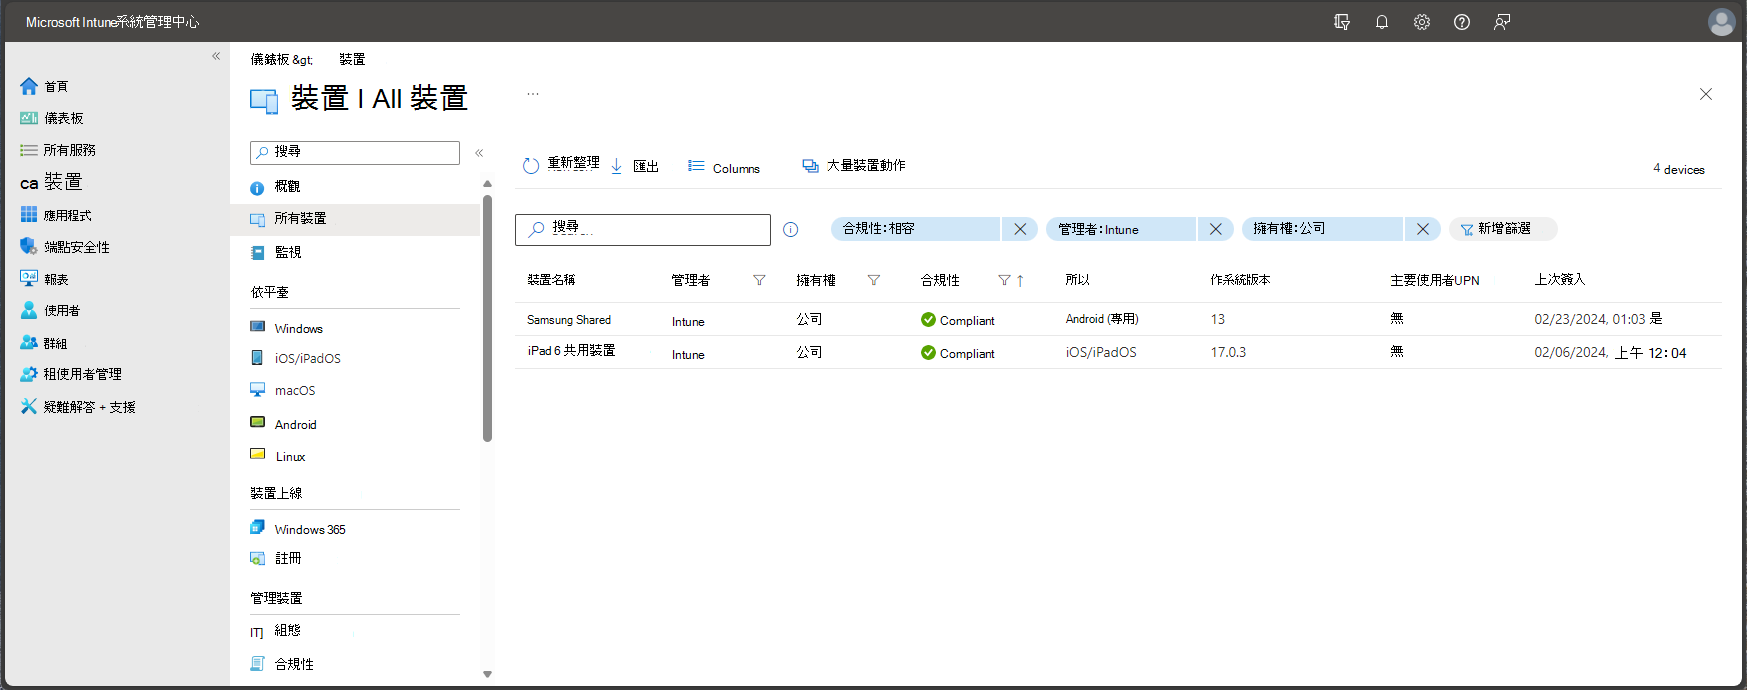Click the submenu scrollbar down arrow

pos(488,674)
